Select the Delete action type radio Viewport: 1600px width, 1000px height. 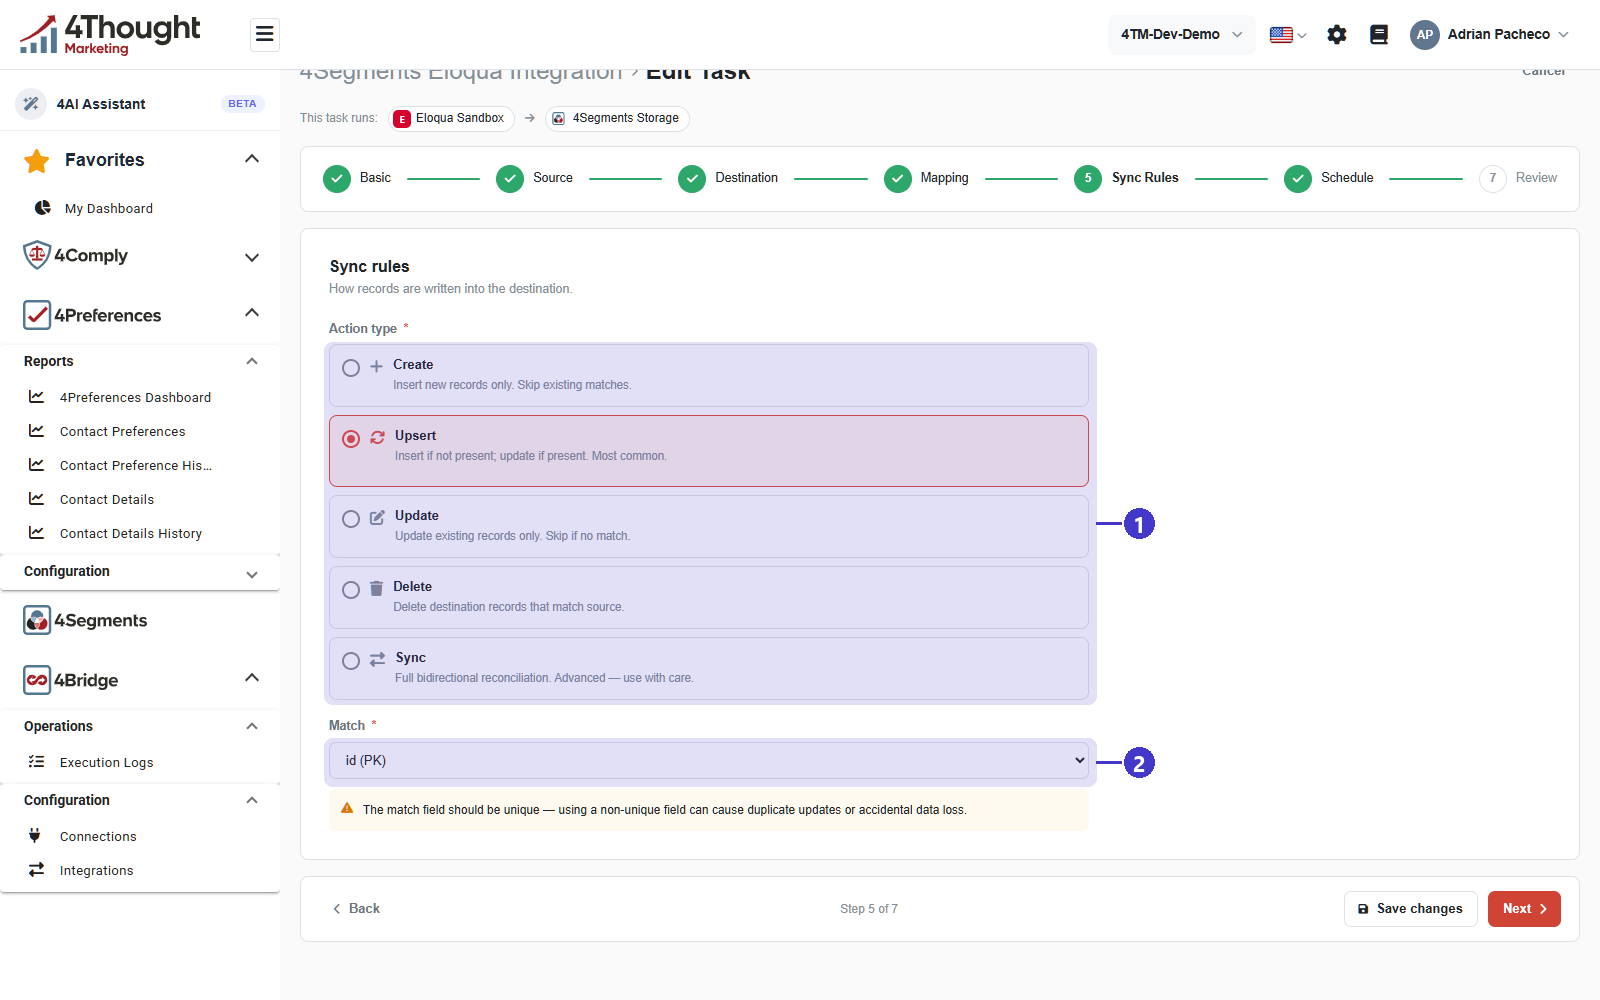coord(351,590)
